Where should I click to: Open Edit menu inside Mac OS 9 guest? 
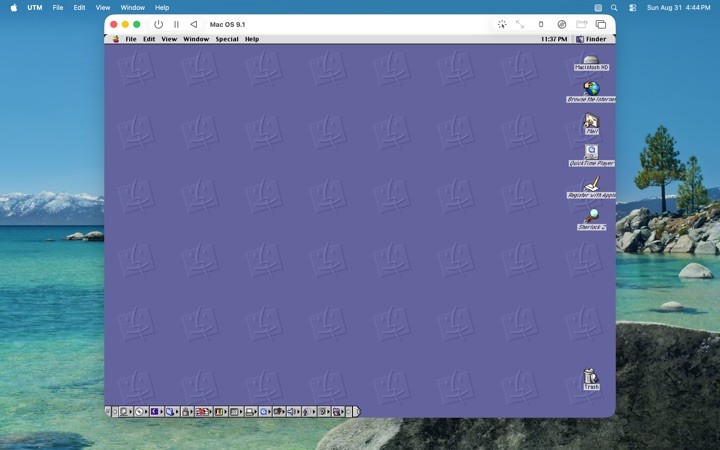click(149, 39)
